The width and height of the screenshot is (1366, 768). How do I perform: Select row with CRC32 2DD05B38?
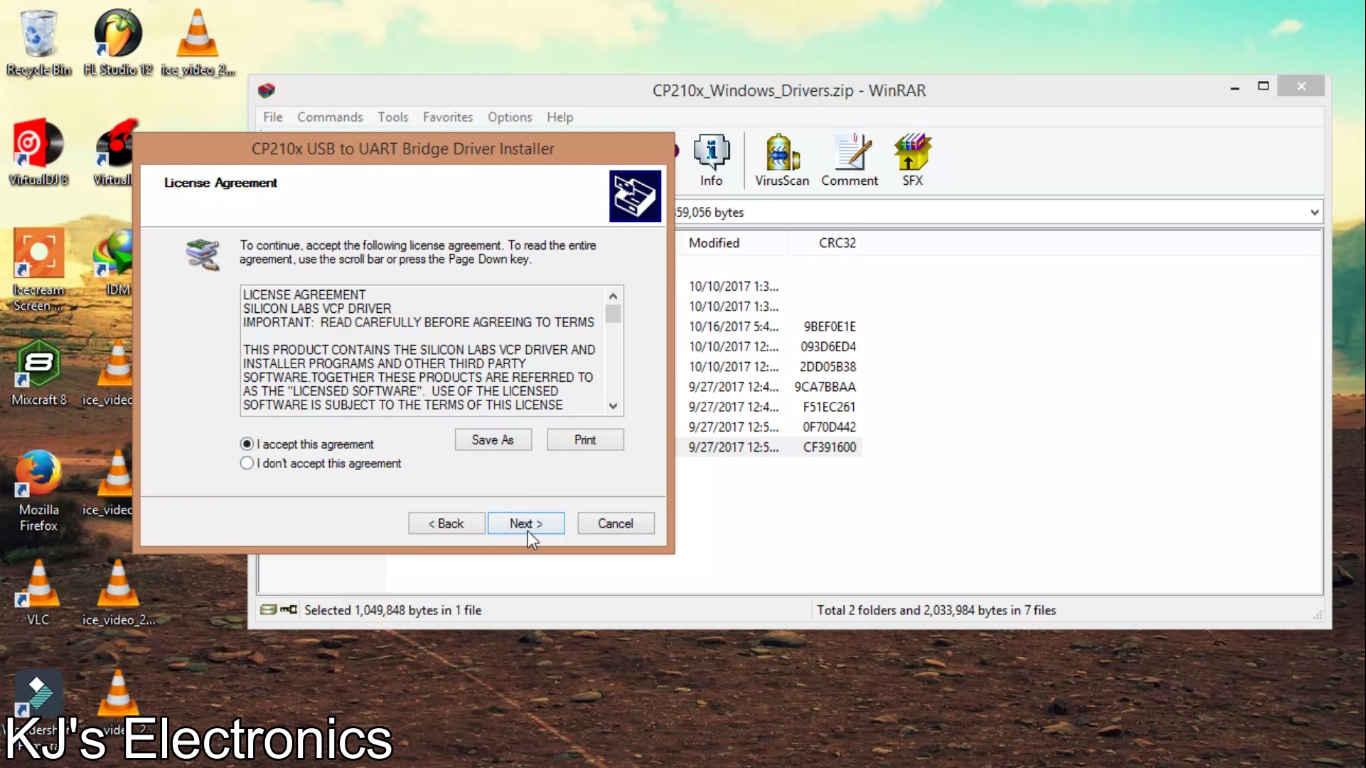point(770,367)
